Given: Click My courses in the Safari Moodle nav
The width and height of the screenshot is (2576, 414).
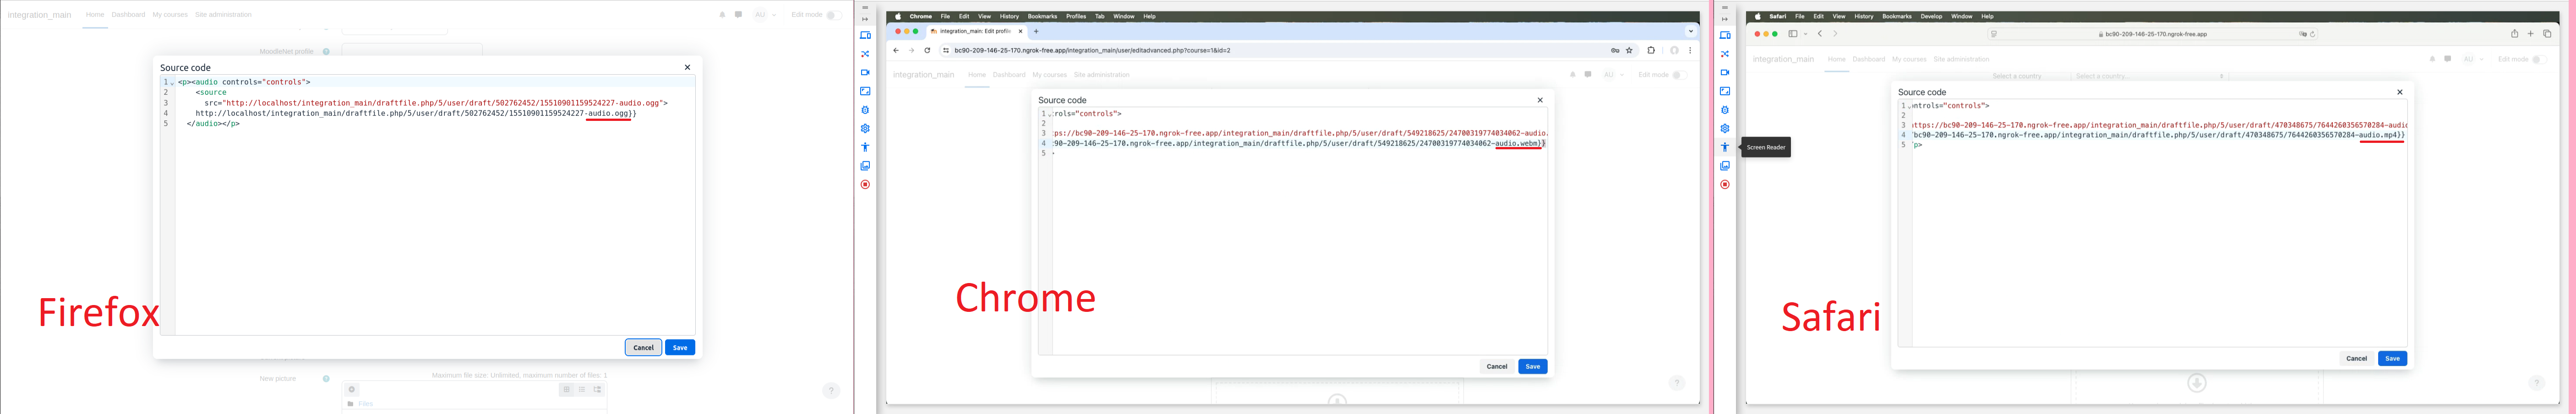Looking at the screenshot, I should 1909,59.
